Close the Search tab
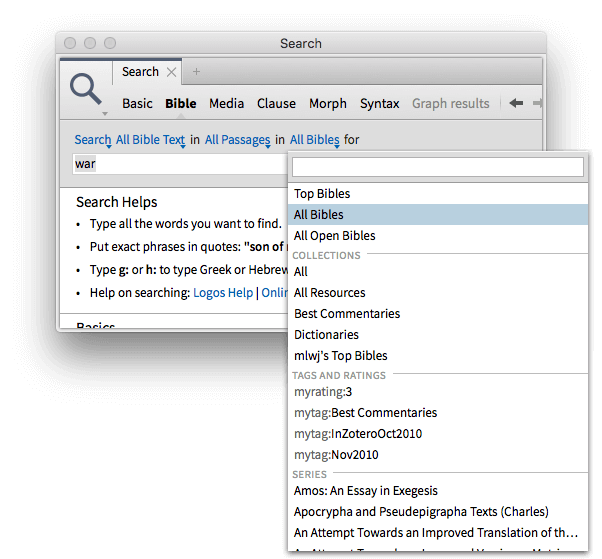The width and height of the screenshot is (602, 559). coord(171,72)
